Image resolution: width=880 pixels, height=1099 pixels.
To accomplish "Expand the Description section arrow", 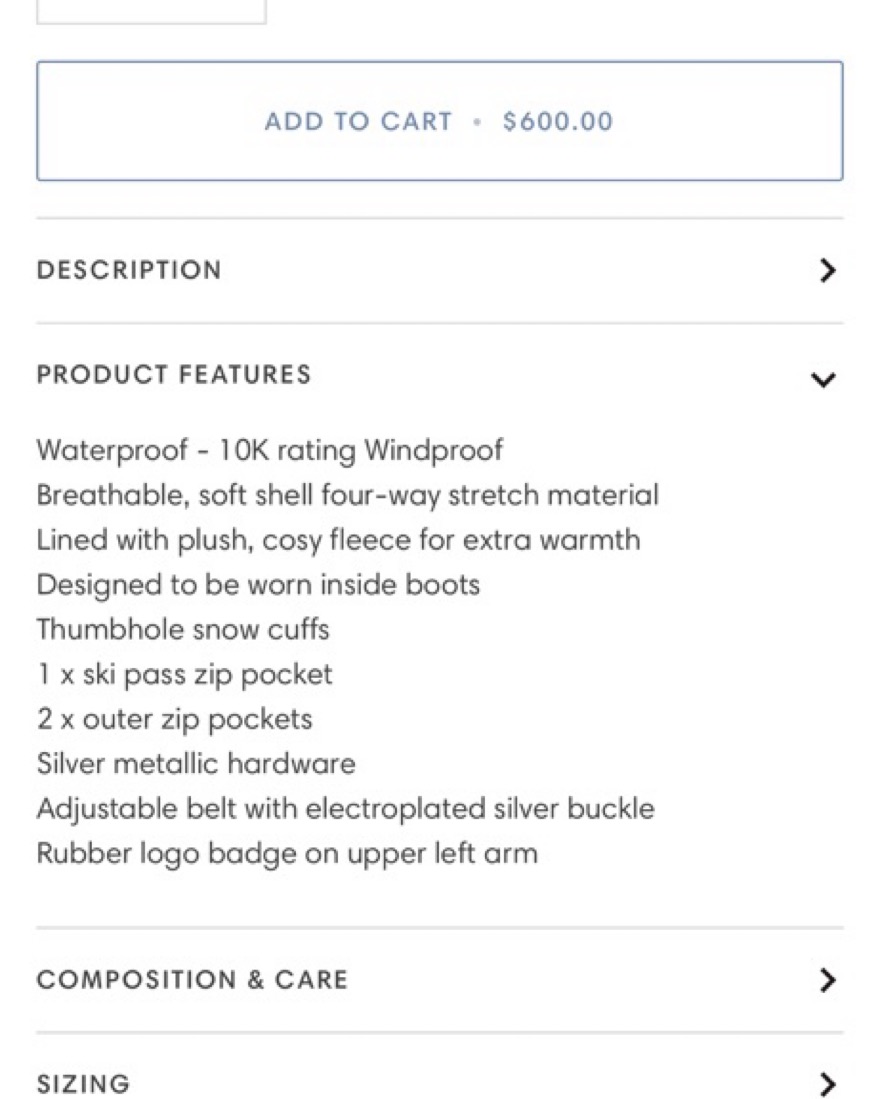I will pos(826,270).
